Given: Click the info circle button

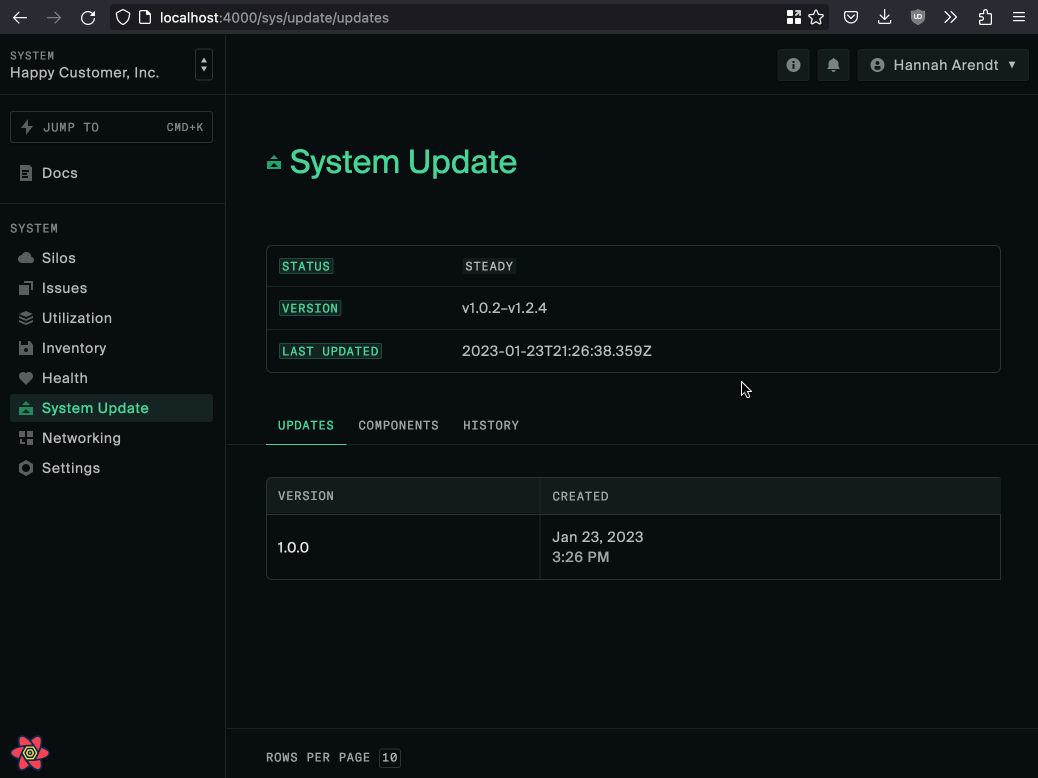Looking at the screenshot, I should pos(793,65).
